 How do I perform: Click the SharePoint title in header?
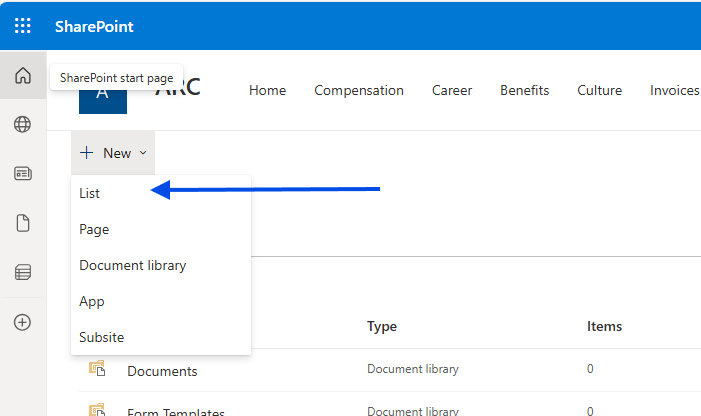[94, 27]
